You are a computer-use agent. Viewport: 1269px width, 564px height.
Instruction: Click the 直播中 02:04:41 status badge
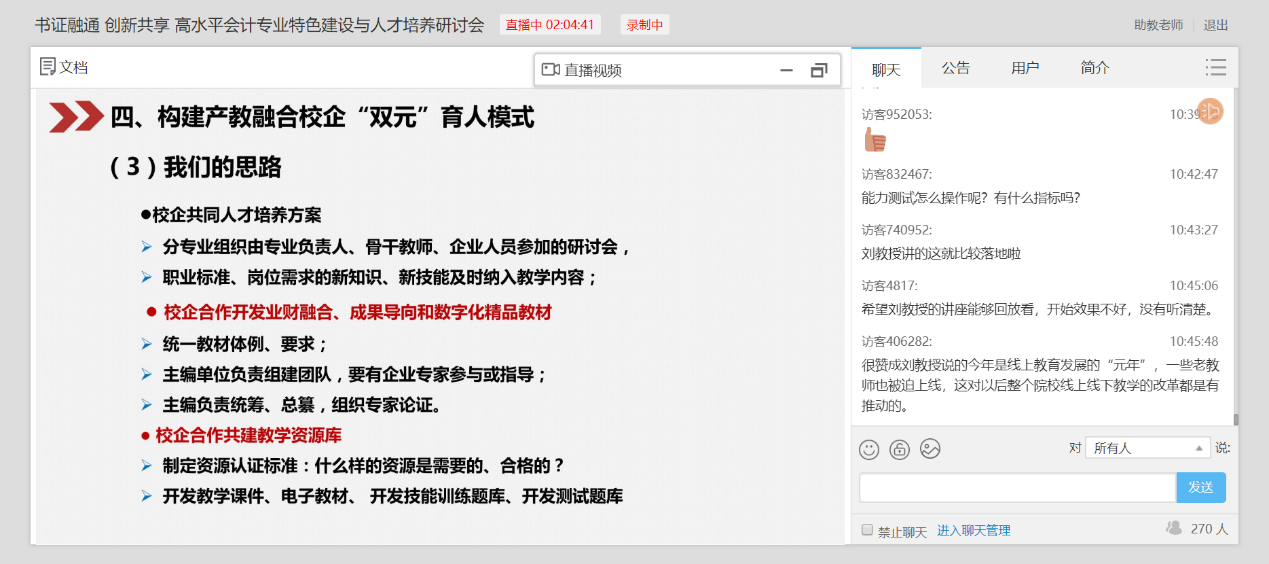click(549, 25)
